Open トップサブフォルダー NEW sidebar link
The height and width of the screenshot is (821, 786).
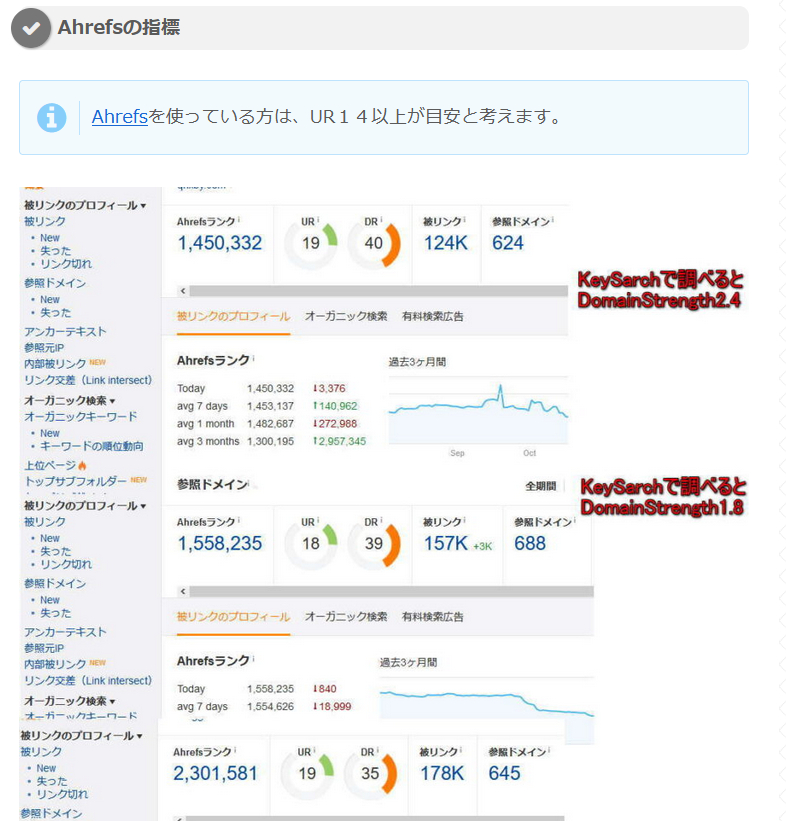coord(85,481)
